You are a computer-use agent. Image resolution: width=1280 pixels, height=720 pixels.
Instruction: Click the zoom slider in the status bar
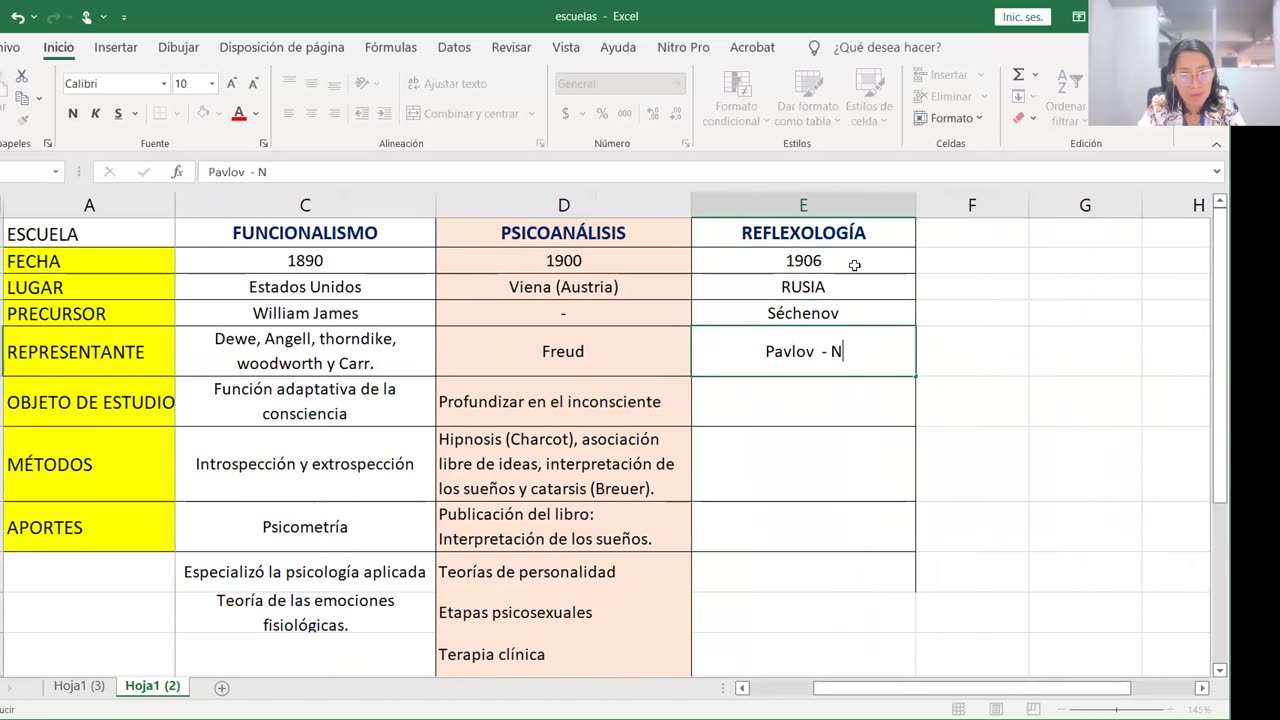(x=1117, y=709)
